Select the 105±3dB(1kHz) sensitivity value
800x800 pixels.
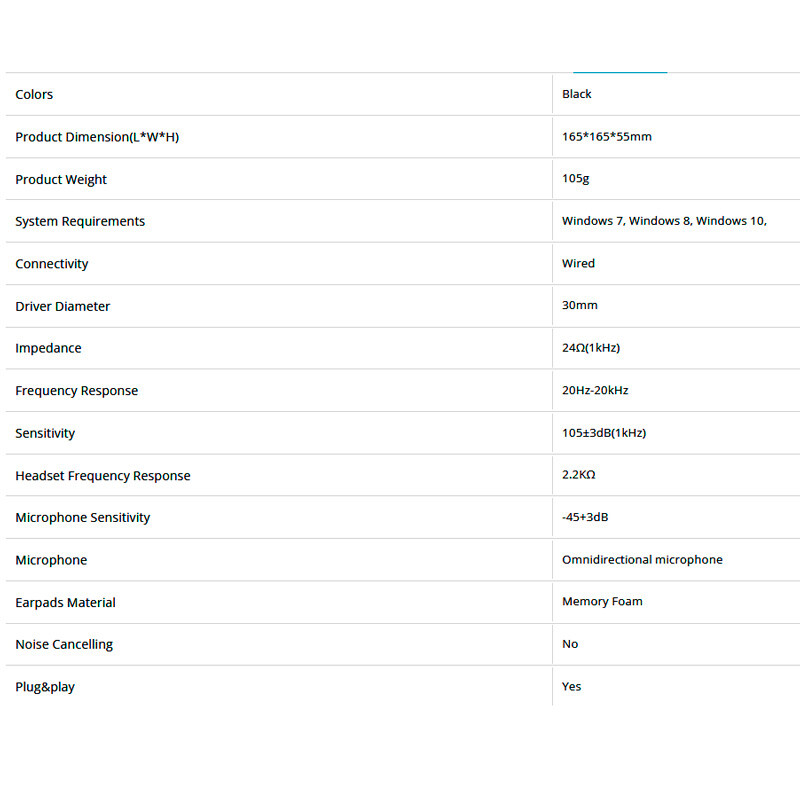pyautogui.click(x=604, y=433)
